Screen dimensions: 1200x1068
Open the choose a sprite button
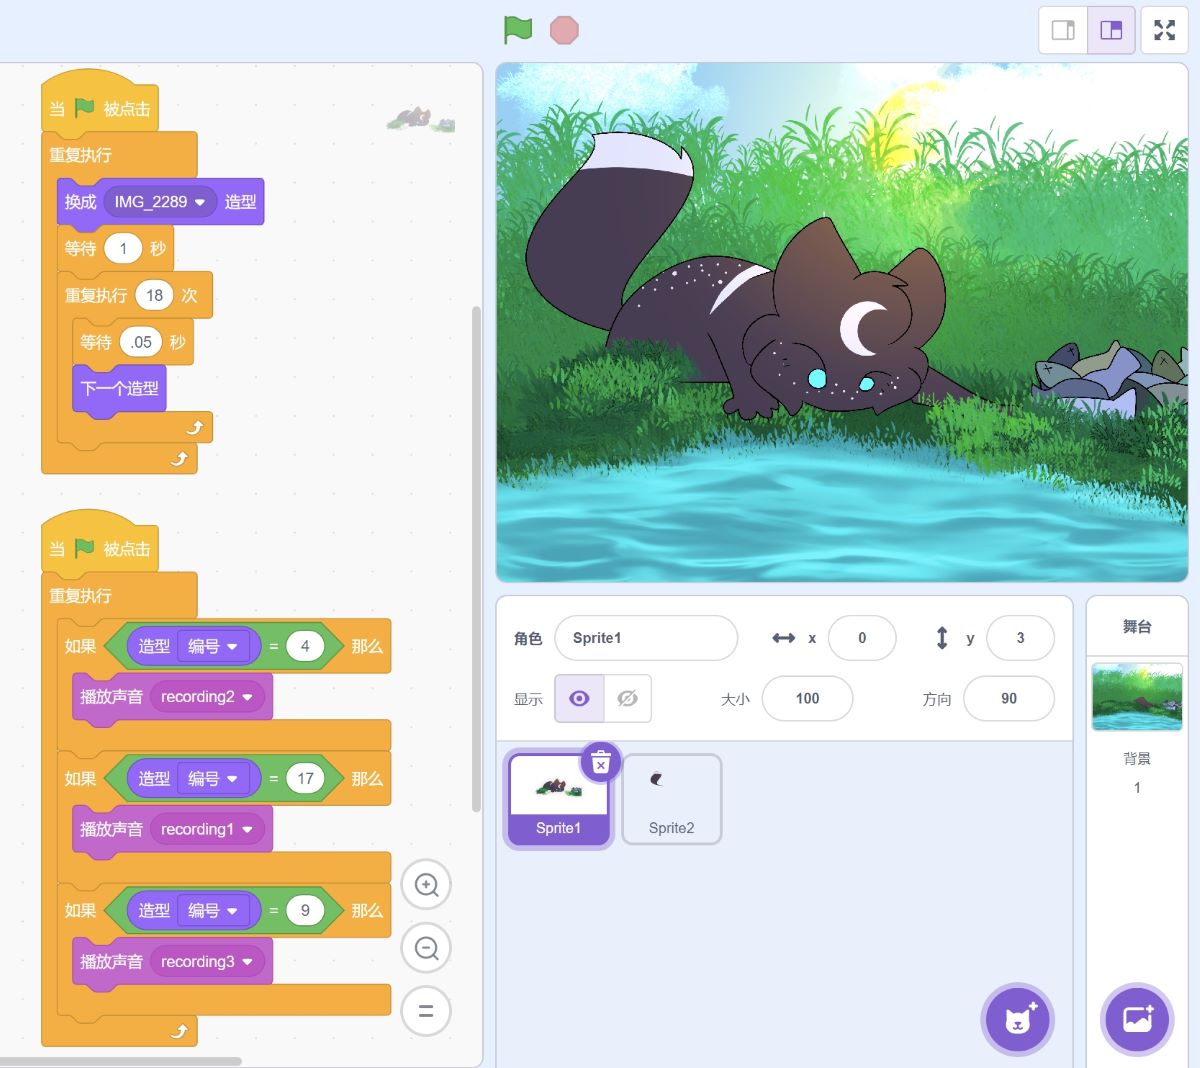tap(1018, 1020)
